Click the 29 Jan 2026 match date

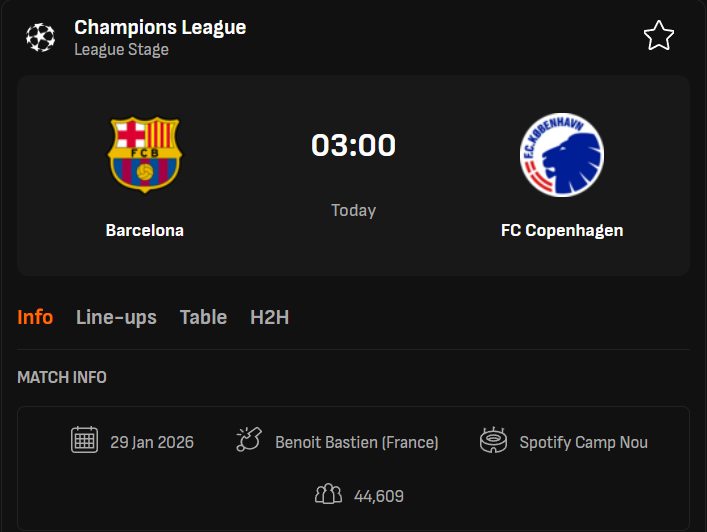pos(152,441)
